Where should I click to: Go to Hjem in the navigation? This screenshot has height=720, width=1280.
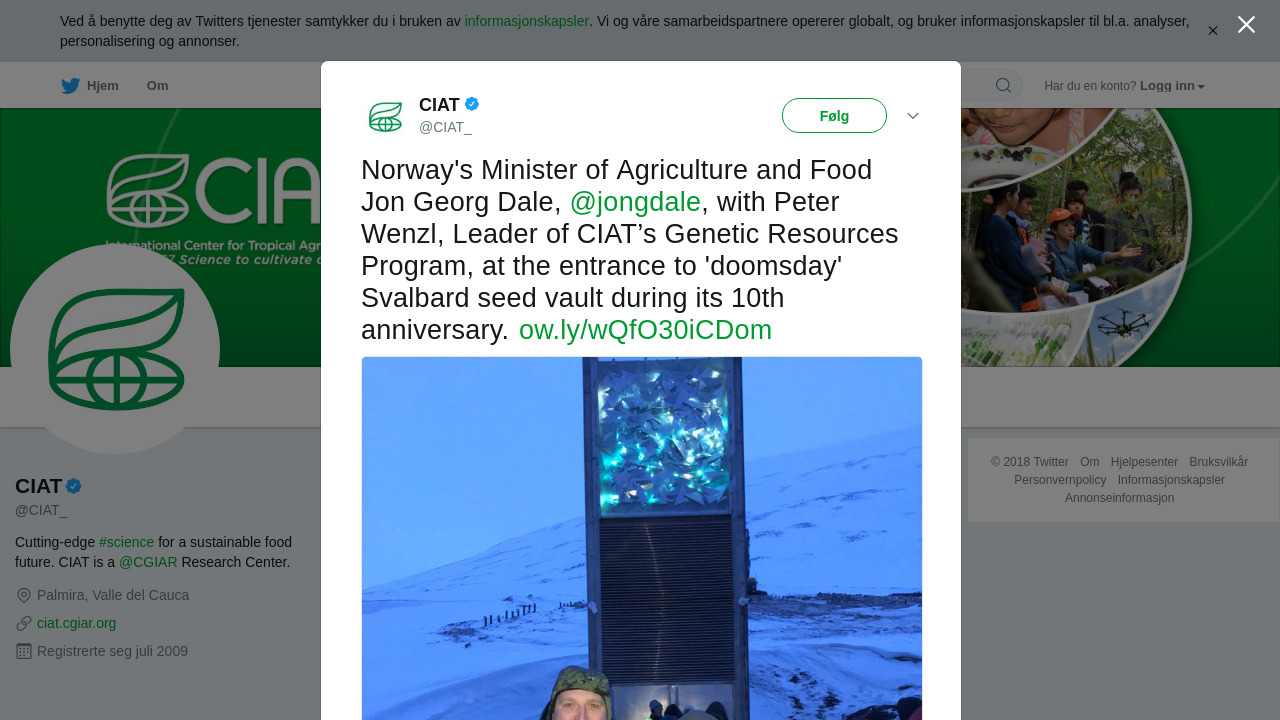coord(102,86)
